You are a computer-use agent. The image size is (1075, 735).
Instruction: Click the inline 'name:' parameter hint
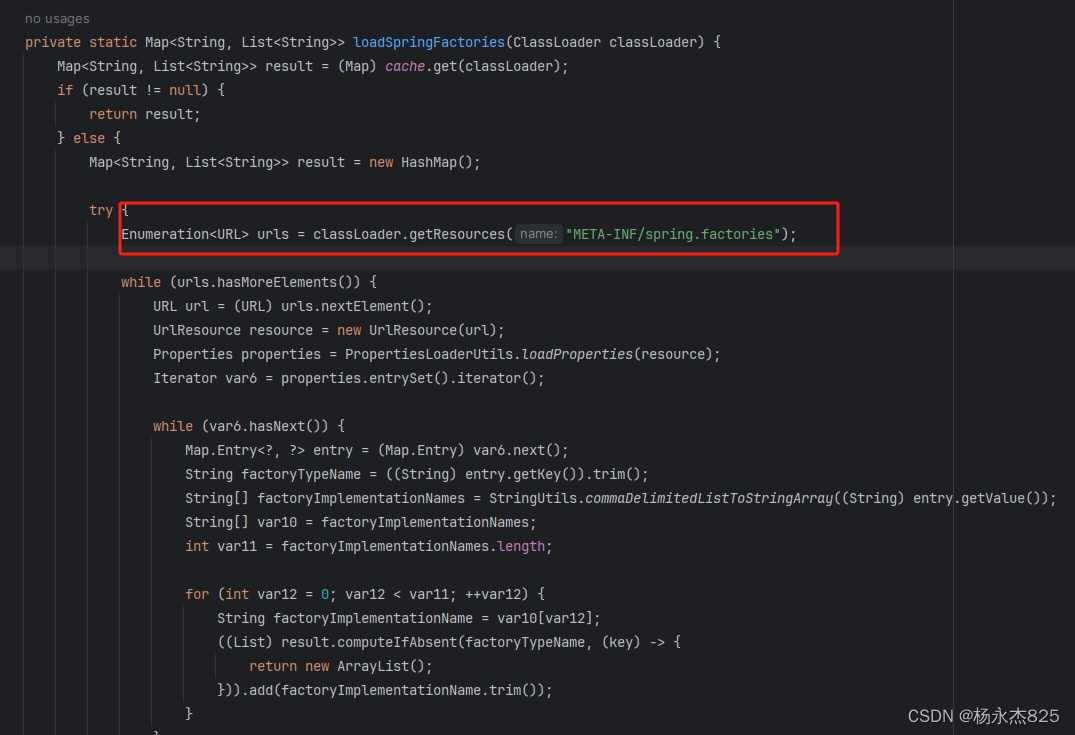pos(537,233)
